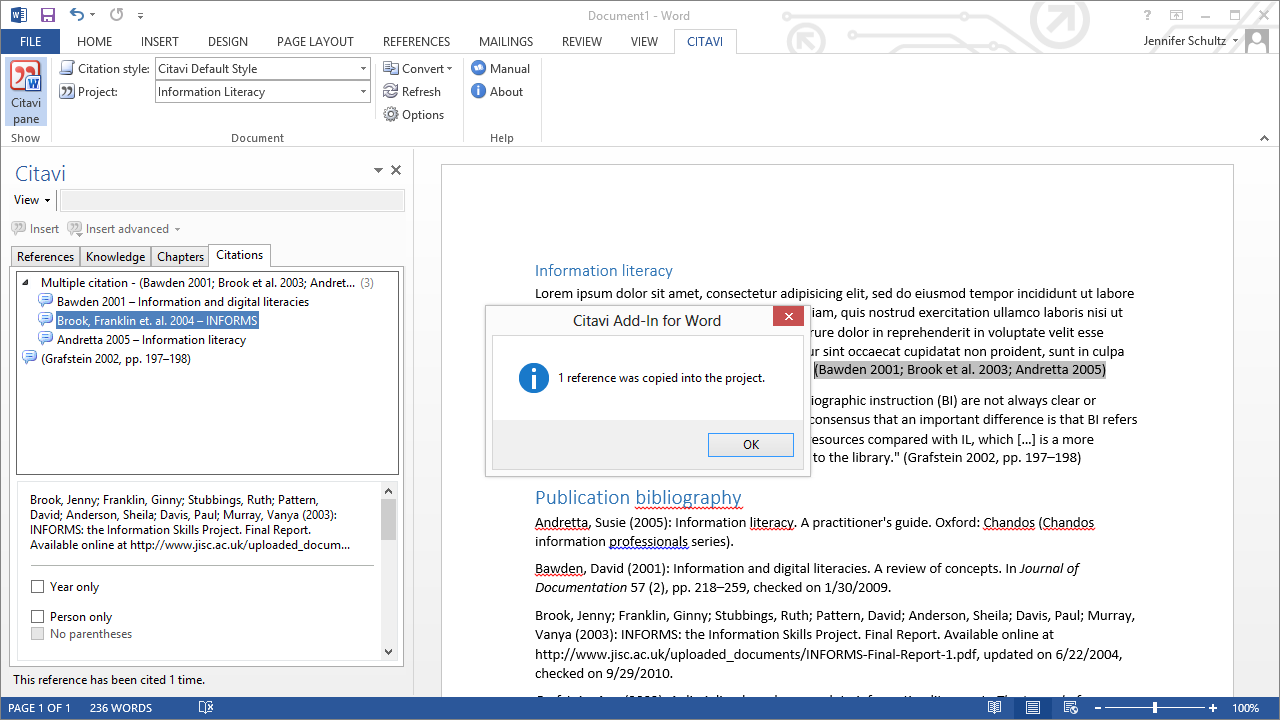Enable the Year only checkbox
Image resolution: width=1280 pixels, height=720 pixels.
point(38,587)
